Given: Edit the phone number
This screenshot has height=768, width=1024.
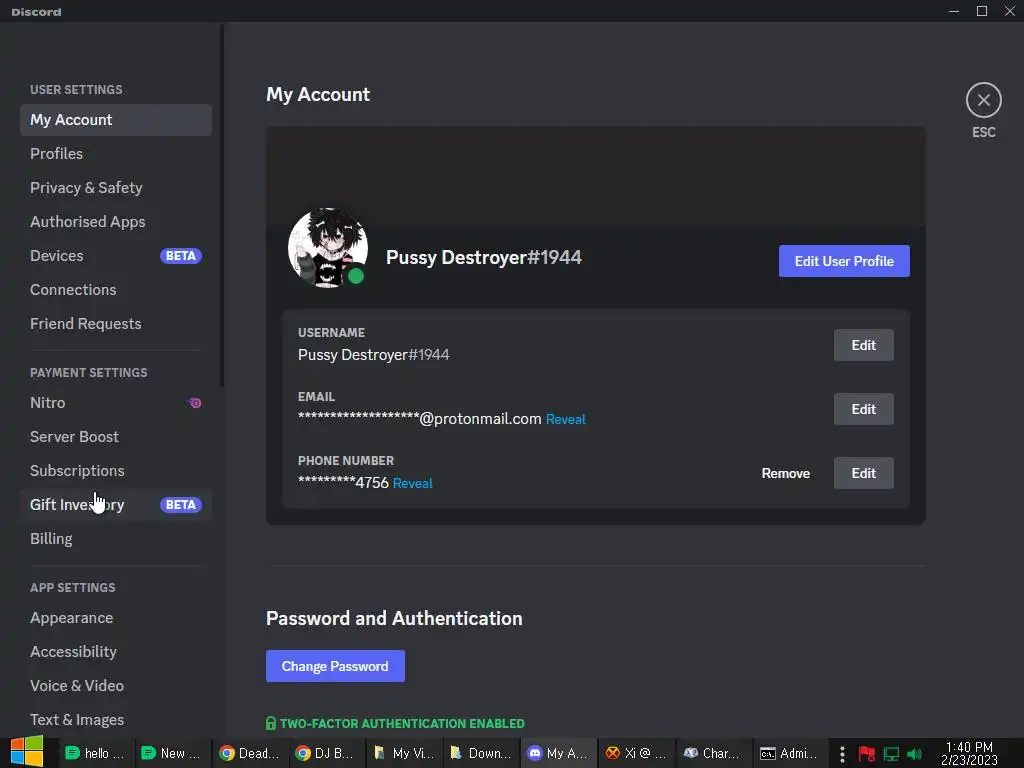Looking at the screenshot, I should pyautogui.click(x=863, y=473).
